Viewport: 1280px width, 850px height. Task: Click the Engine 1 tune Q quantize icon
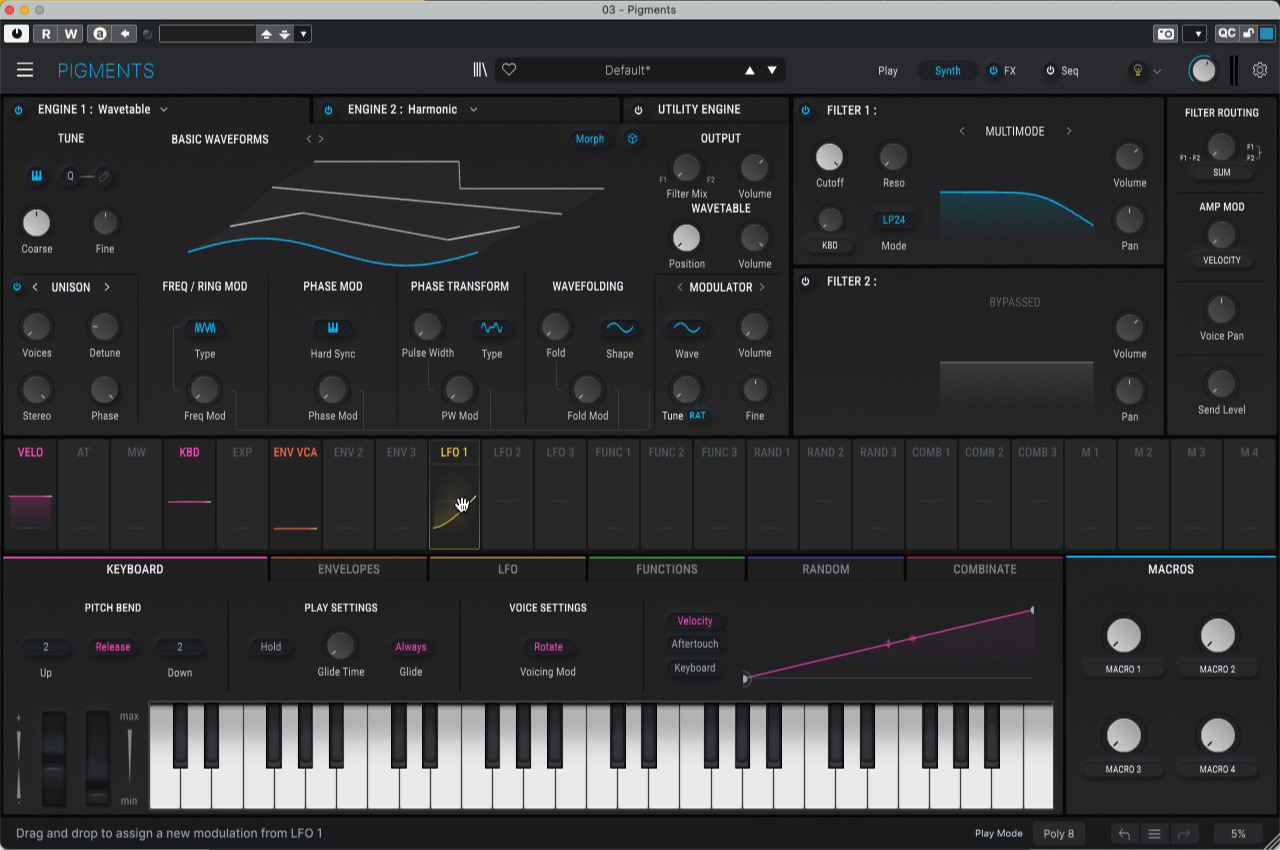(x=70, y=176)
